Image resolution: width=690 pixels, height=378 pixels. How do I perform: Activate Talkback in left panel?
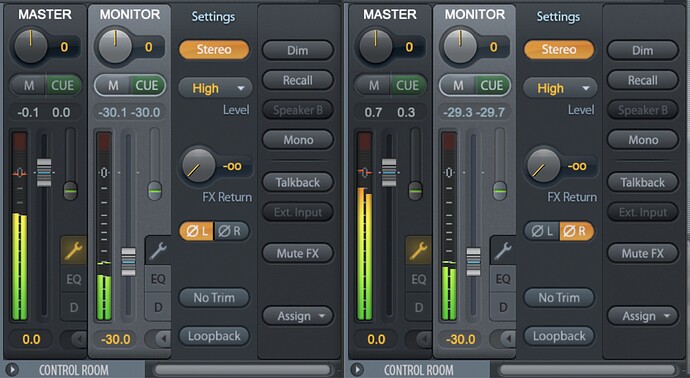click(x=298, y=182)
